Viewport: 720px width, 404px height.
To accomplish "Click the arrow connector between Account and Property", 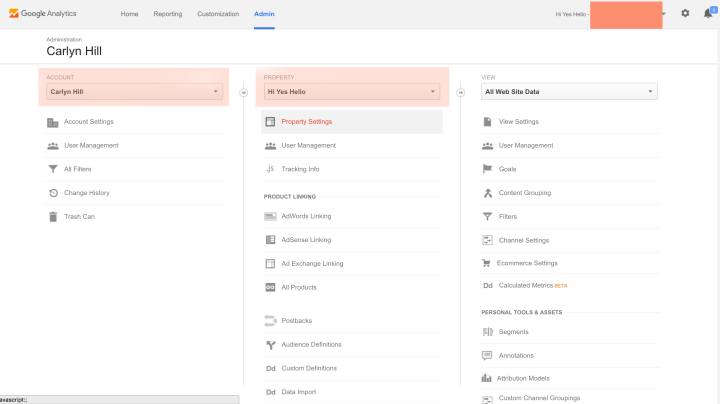I will [x=243, y=93].
